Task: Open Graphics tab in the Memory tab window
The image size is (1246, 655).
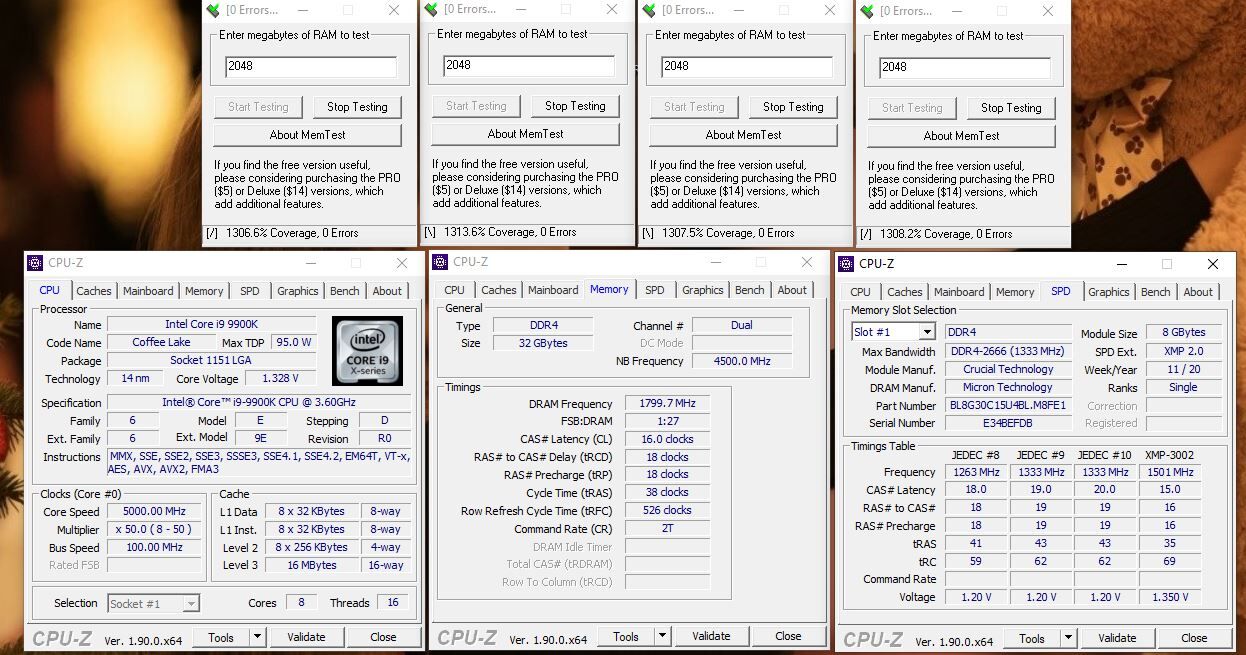Action: coord(703,290)
